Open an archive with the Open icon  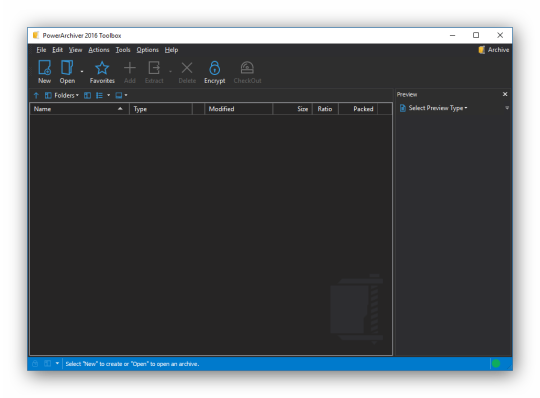click(x=67, y=67)
